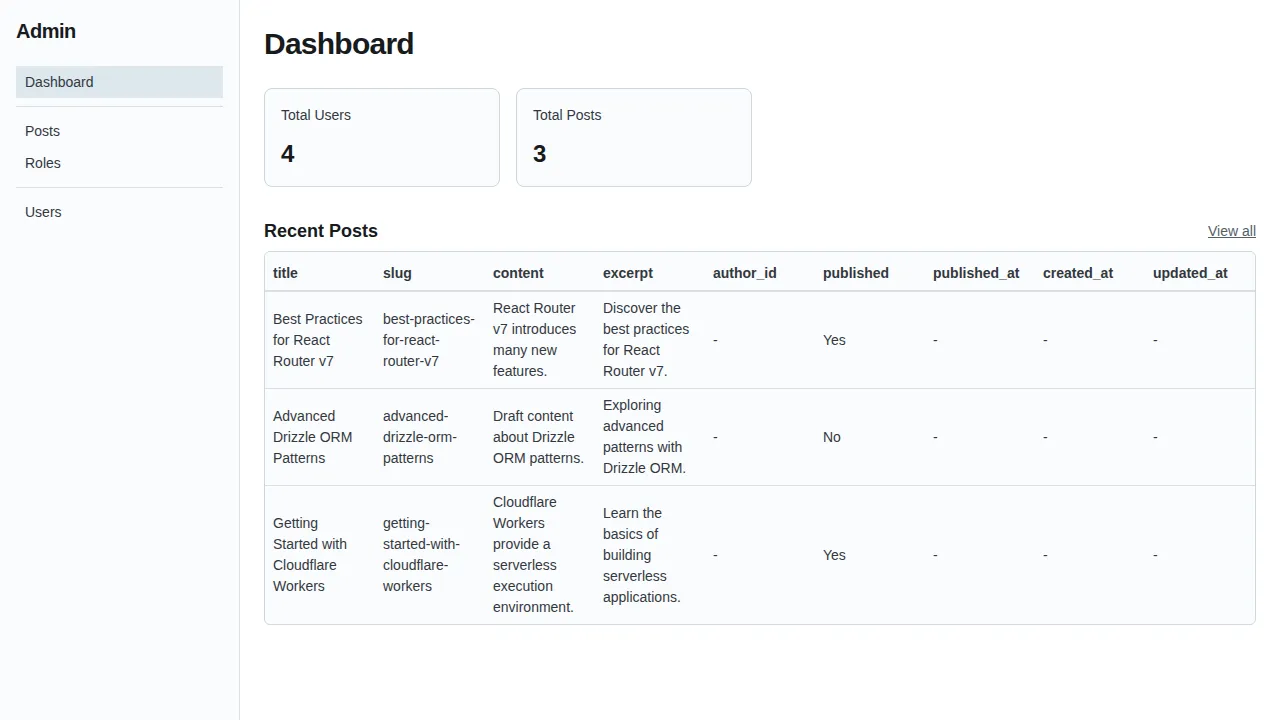The width and height of the screenshot is (1280, 720).
Task: Click the Yes published value for React Router post
Action: point(834,340)
